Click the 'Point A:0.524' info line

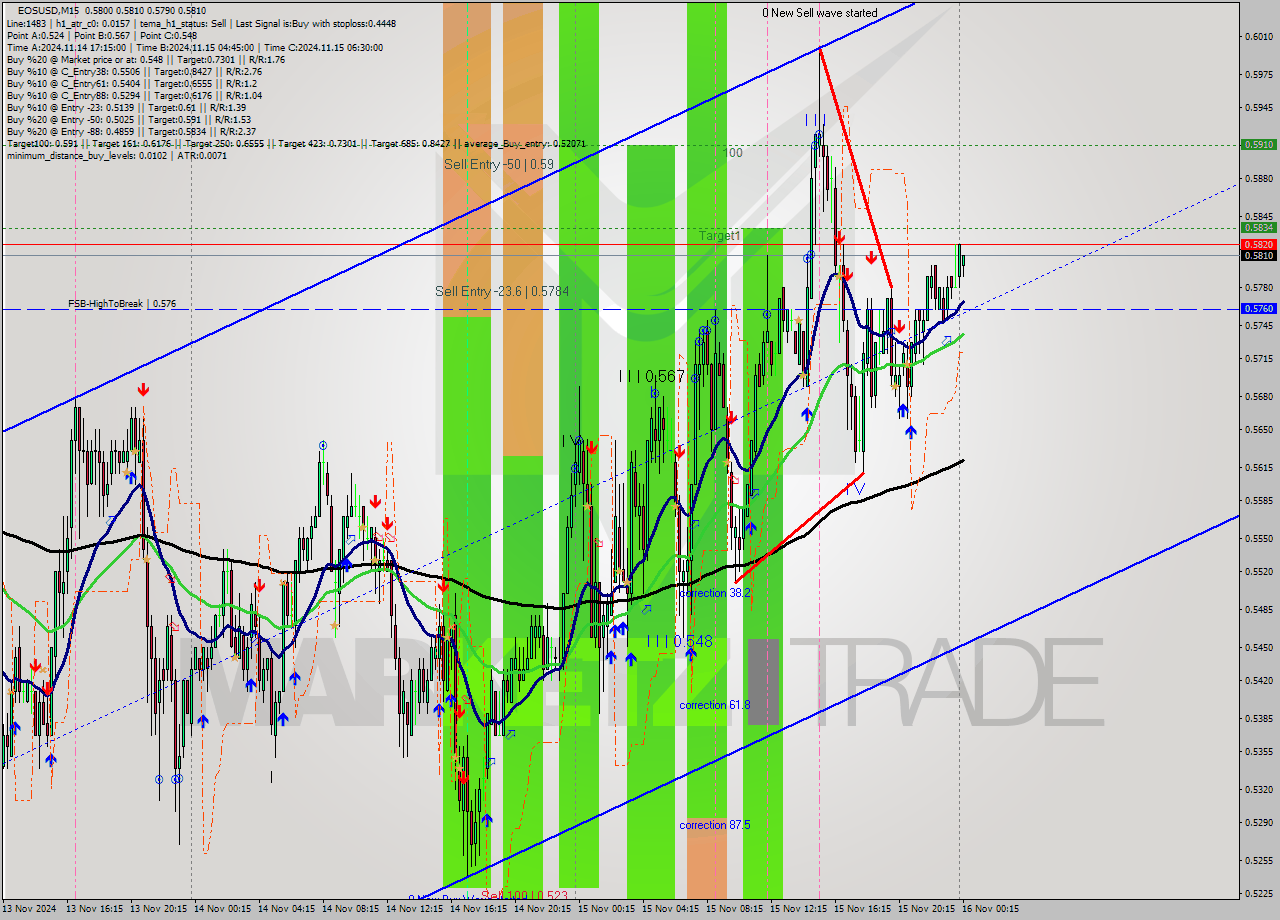click(102, 35)
